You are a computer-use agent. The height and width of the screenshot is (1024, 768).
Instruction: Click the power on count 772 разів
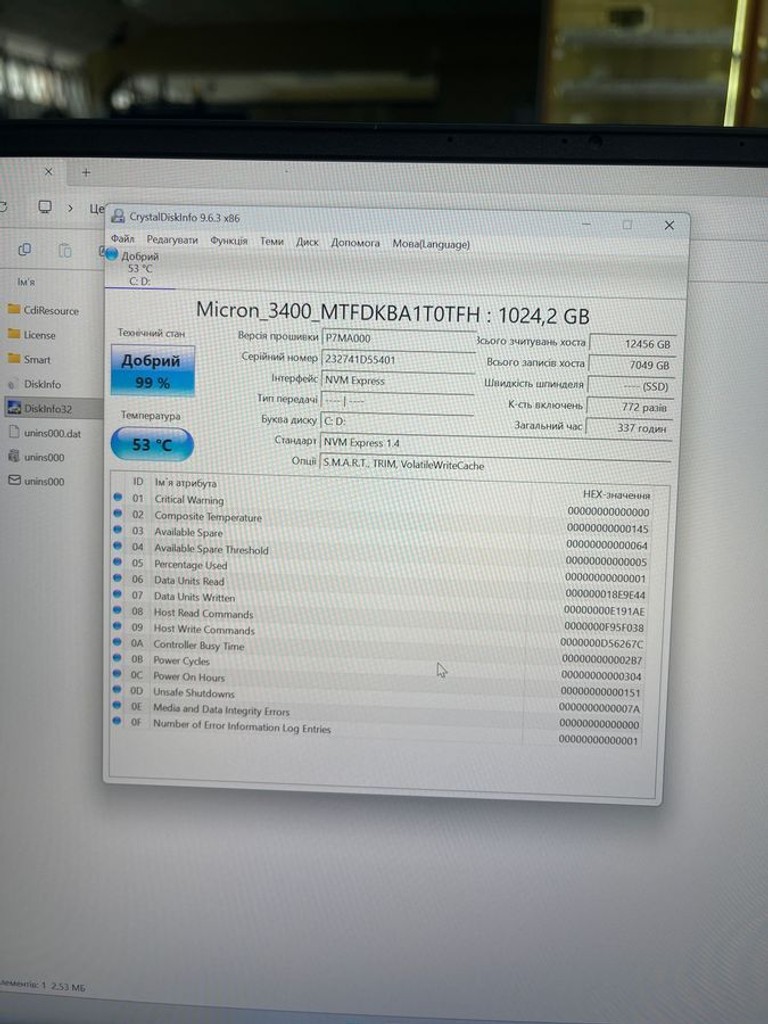[629, 407]
